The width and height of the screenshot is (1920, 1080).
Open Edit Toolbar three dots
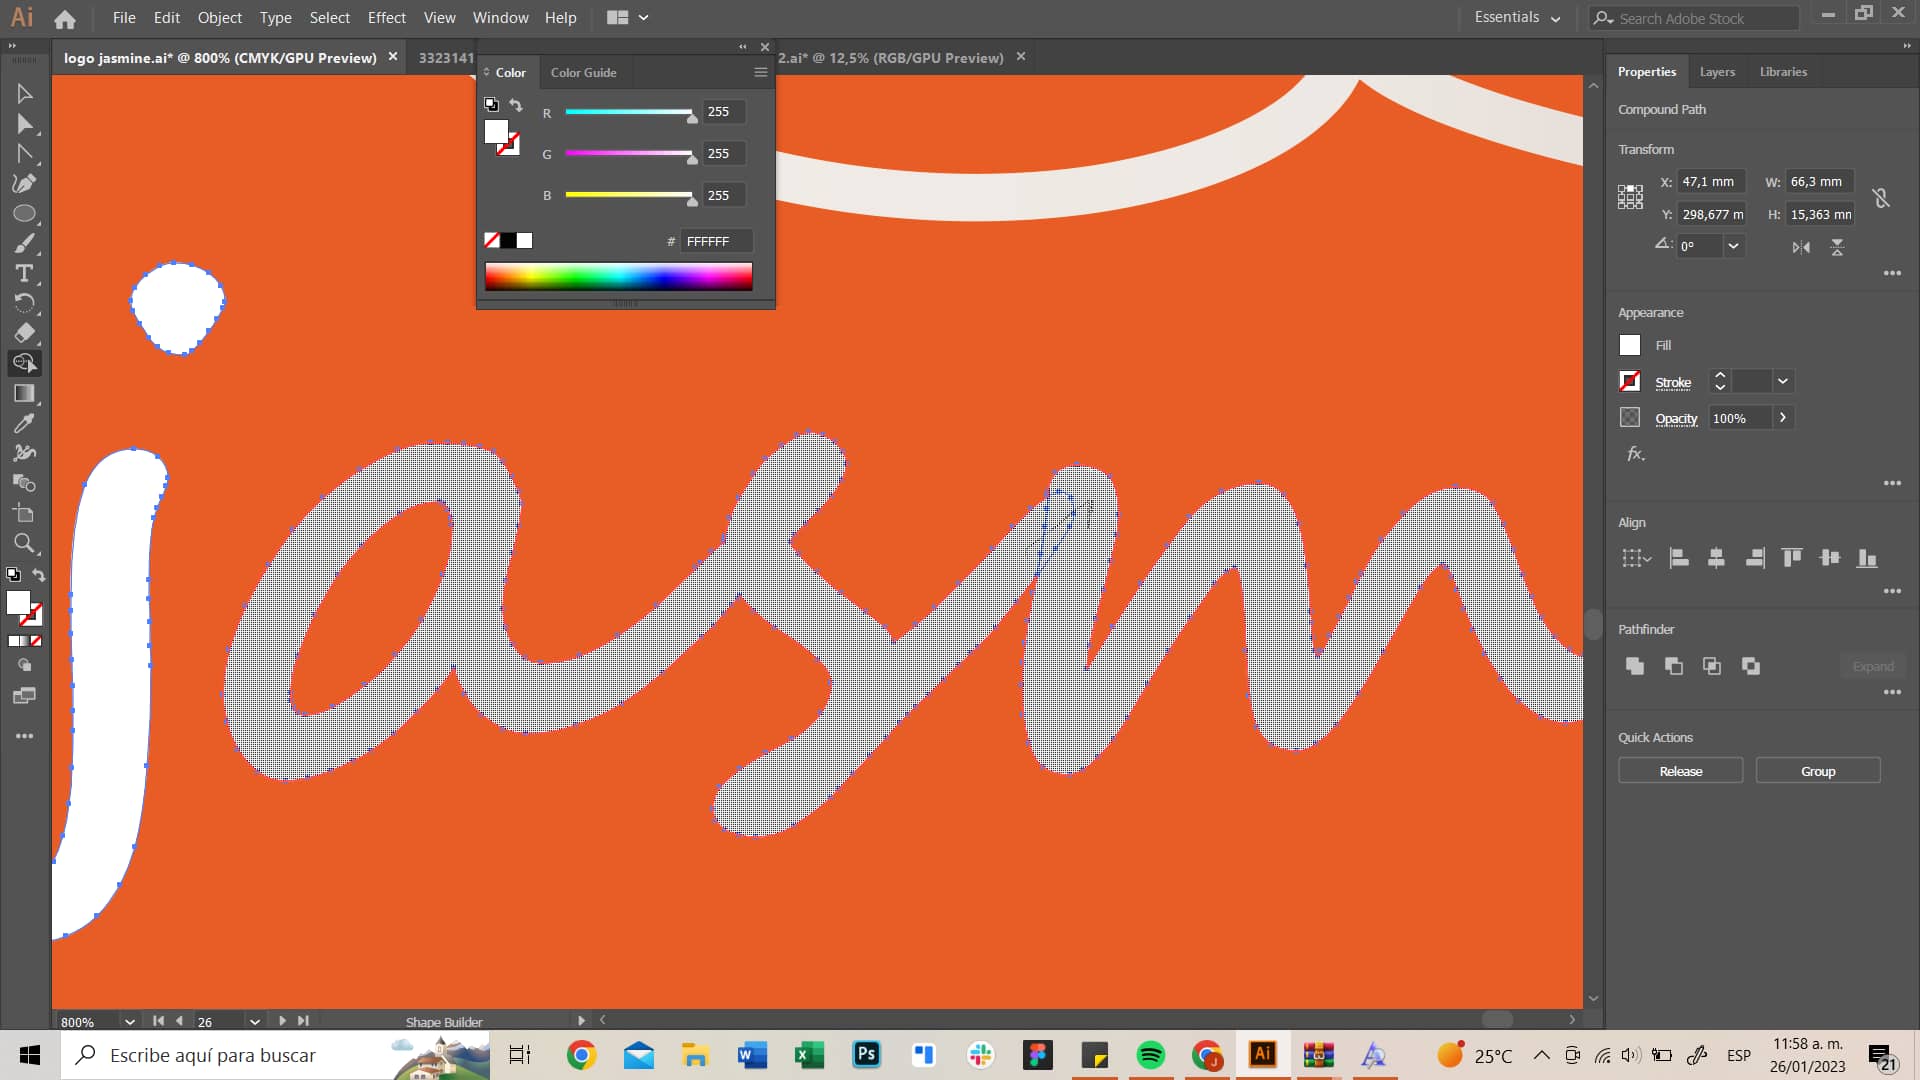click(25, 736)
